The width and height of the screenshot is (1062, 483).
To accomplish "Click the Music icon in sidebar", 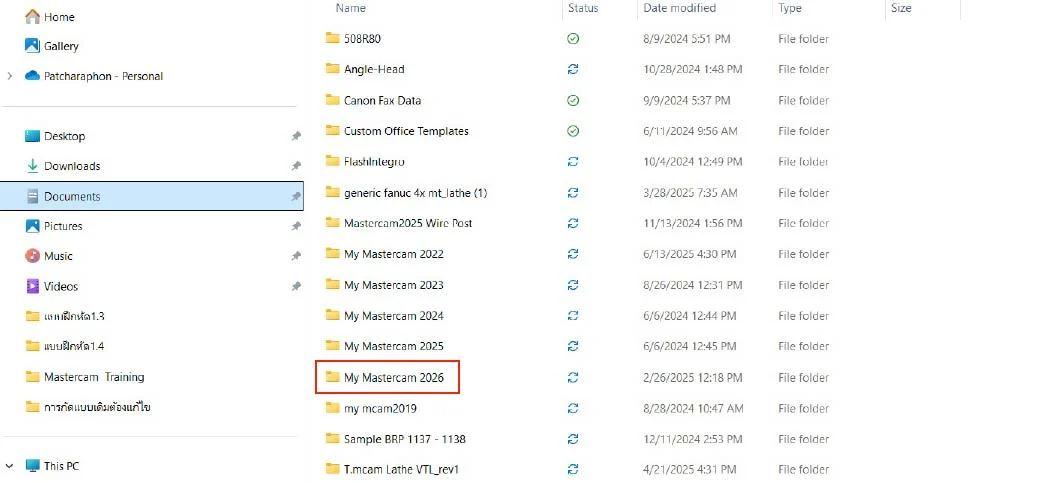I will [32, 255].
